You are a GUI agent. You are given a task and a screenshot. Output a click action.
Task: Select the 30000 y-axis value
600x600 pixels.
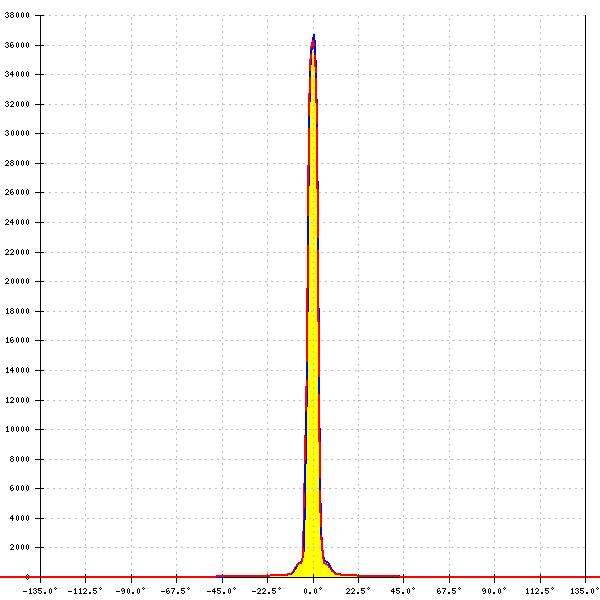[x=17, y=133]
